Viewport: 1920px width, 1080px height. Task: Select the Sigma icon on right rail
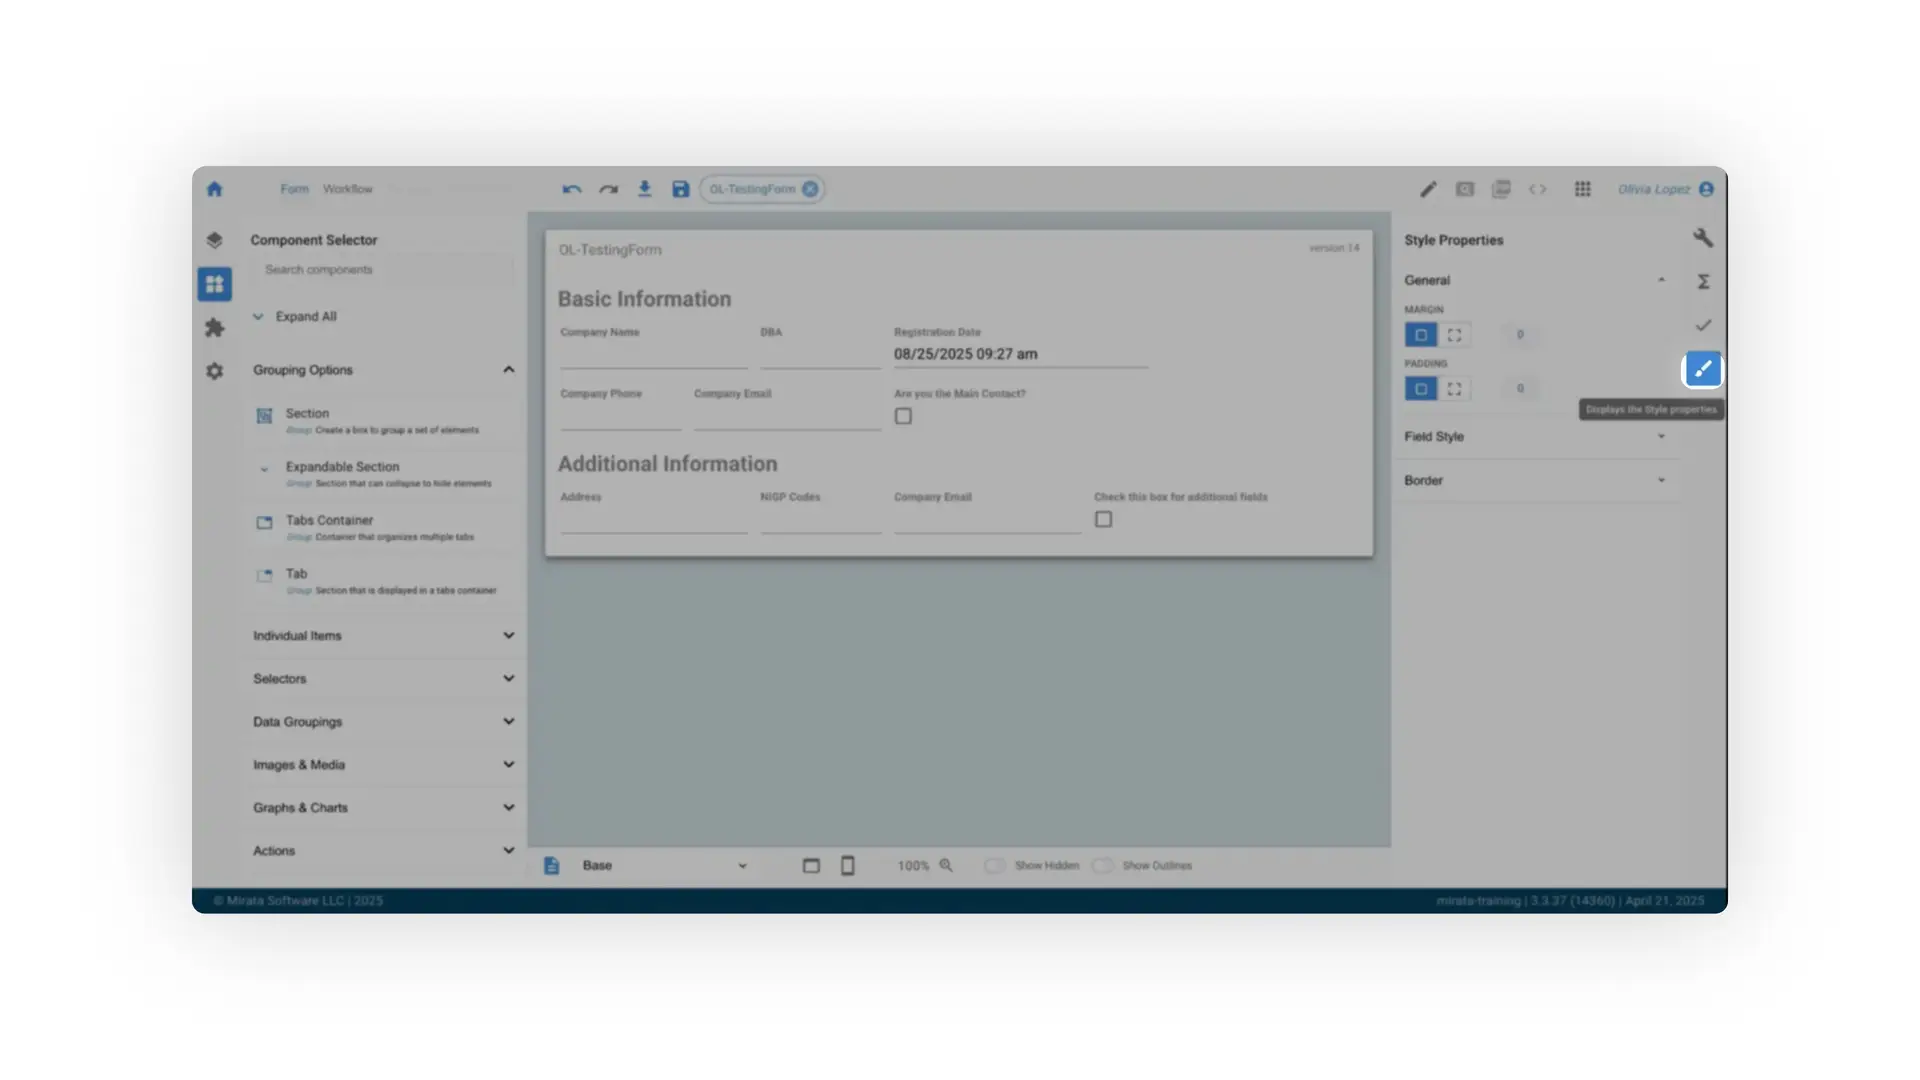1703,281
